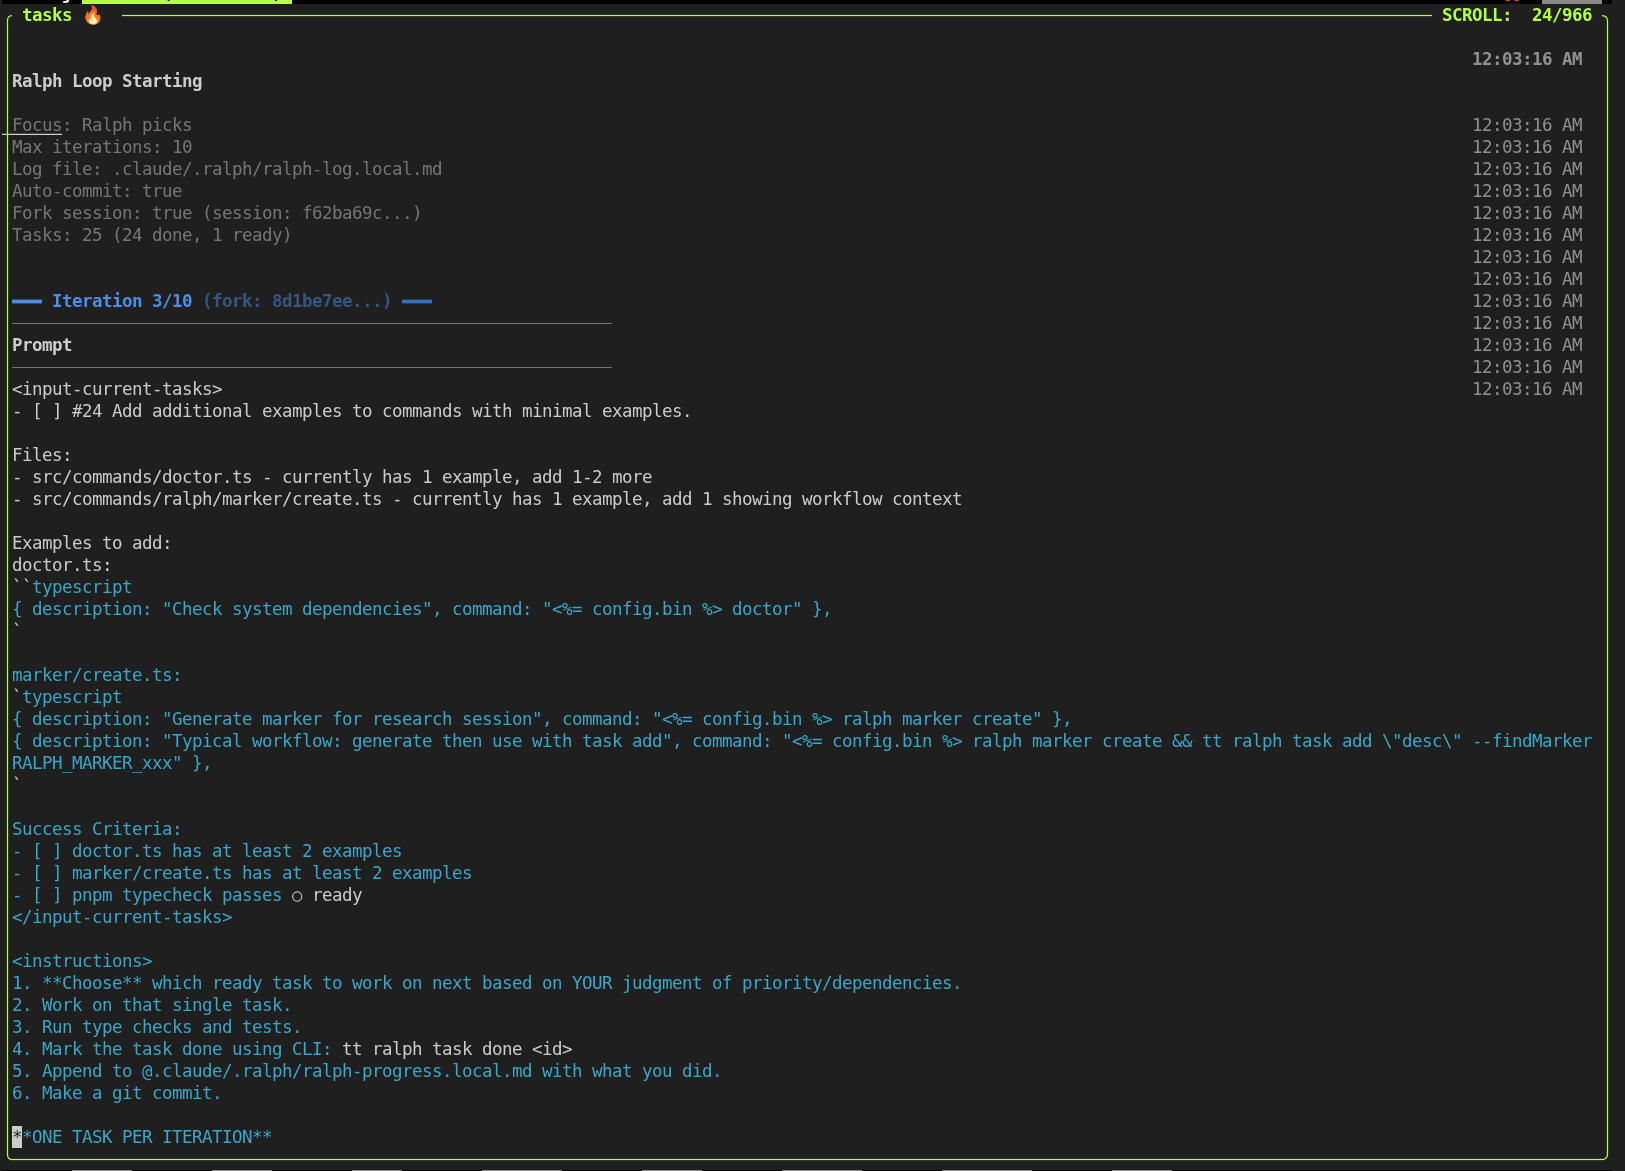Click the src/commands/doctor.ts file path
1625x1171 pixels.
tap(142, 477)
